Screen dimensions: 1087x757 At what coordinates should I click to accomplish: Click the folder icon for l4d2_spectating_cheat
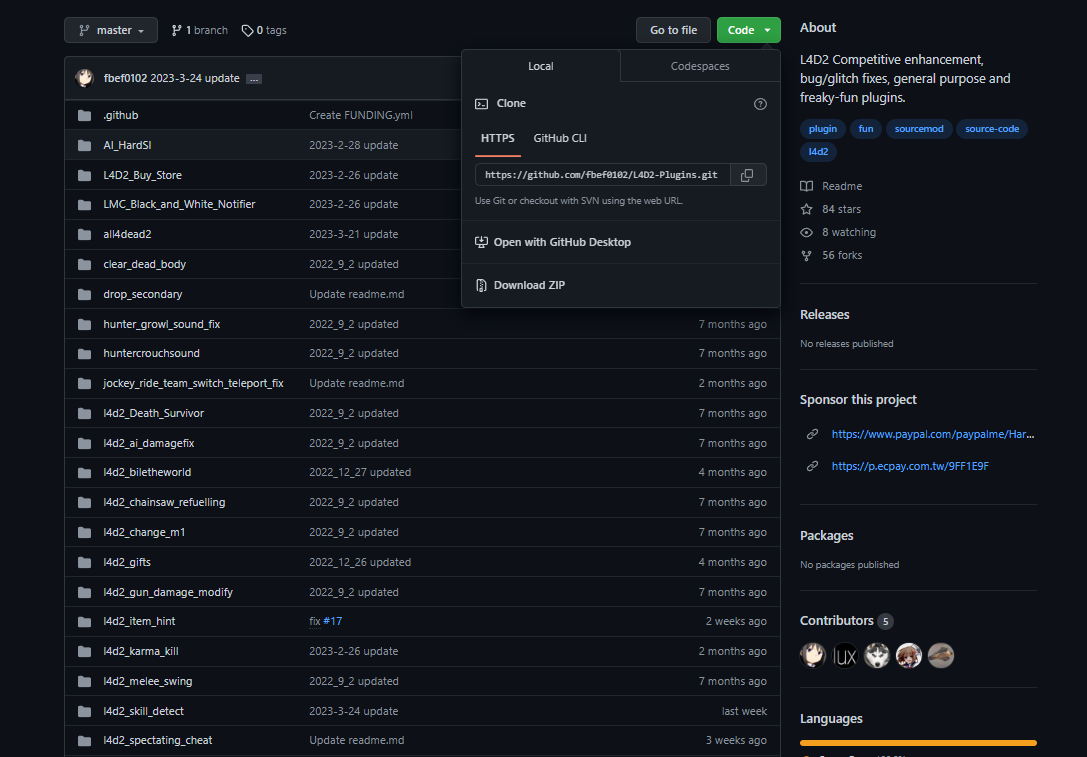coord(85,740)
